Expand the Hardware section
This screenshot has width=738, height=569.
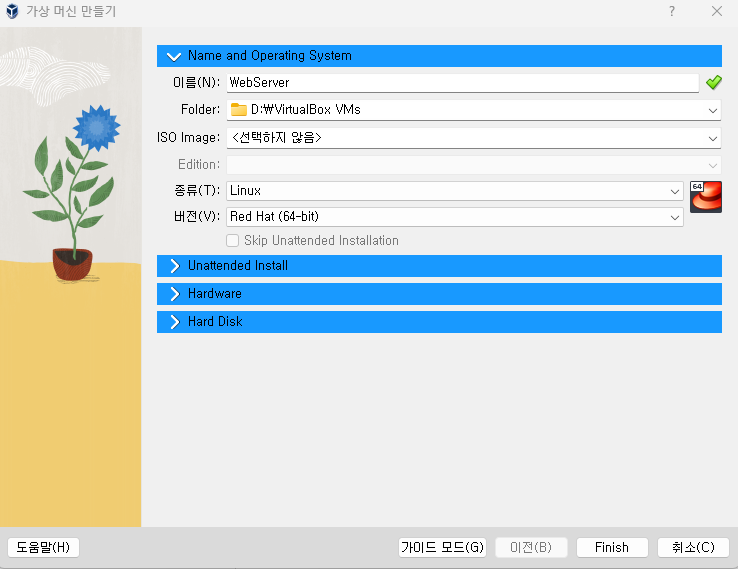click(x=439, y=294)
